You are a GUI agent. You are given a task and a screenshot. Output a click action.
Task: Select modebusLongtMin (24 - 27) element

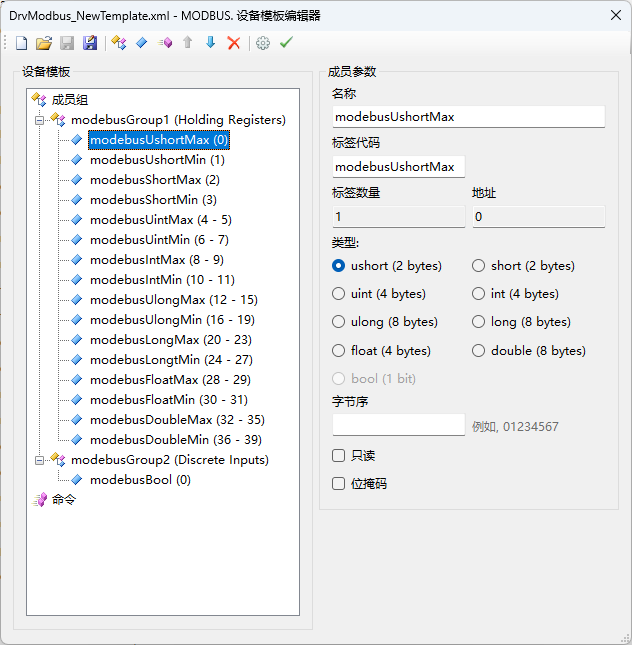coord(171,360)
